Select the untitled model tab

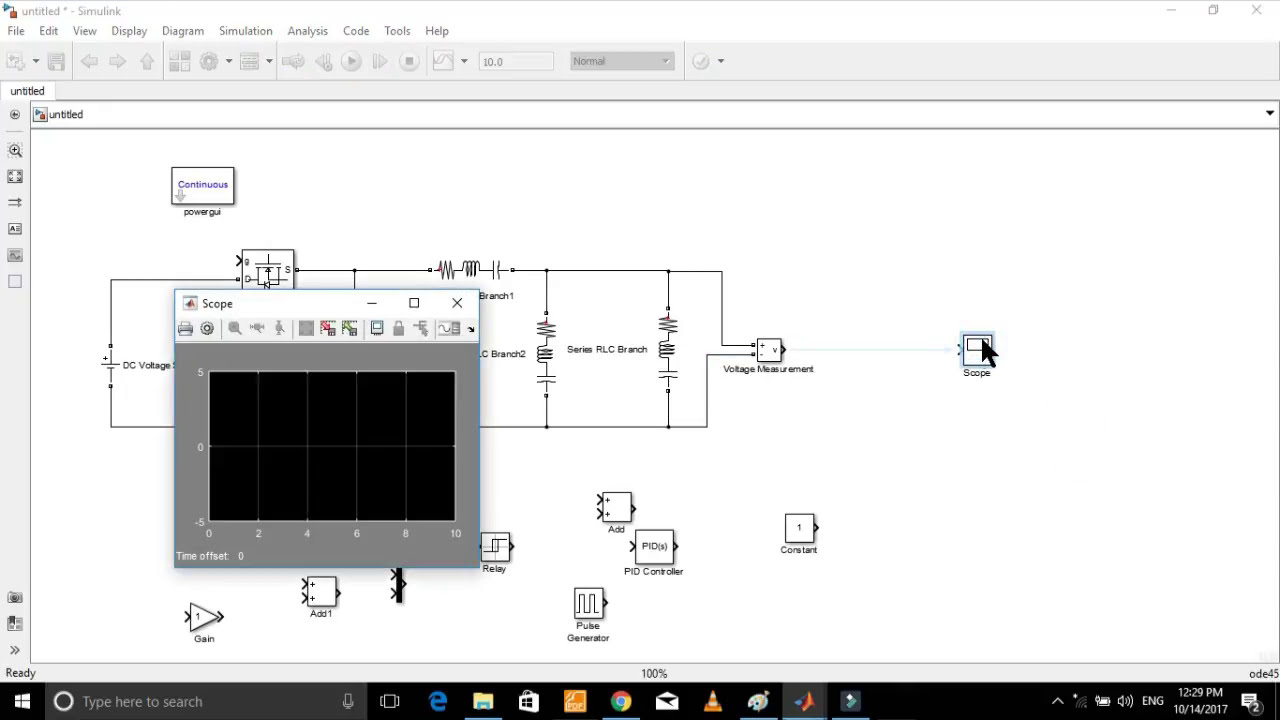[x=27, y=91]
